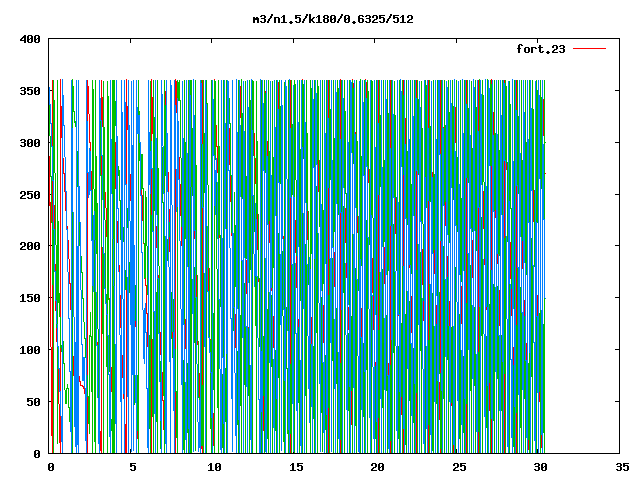The image size is (640, 480).
Task: Click the fort.23 legend label
Action: click(541, 49)
